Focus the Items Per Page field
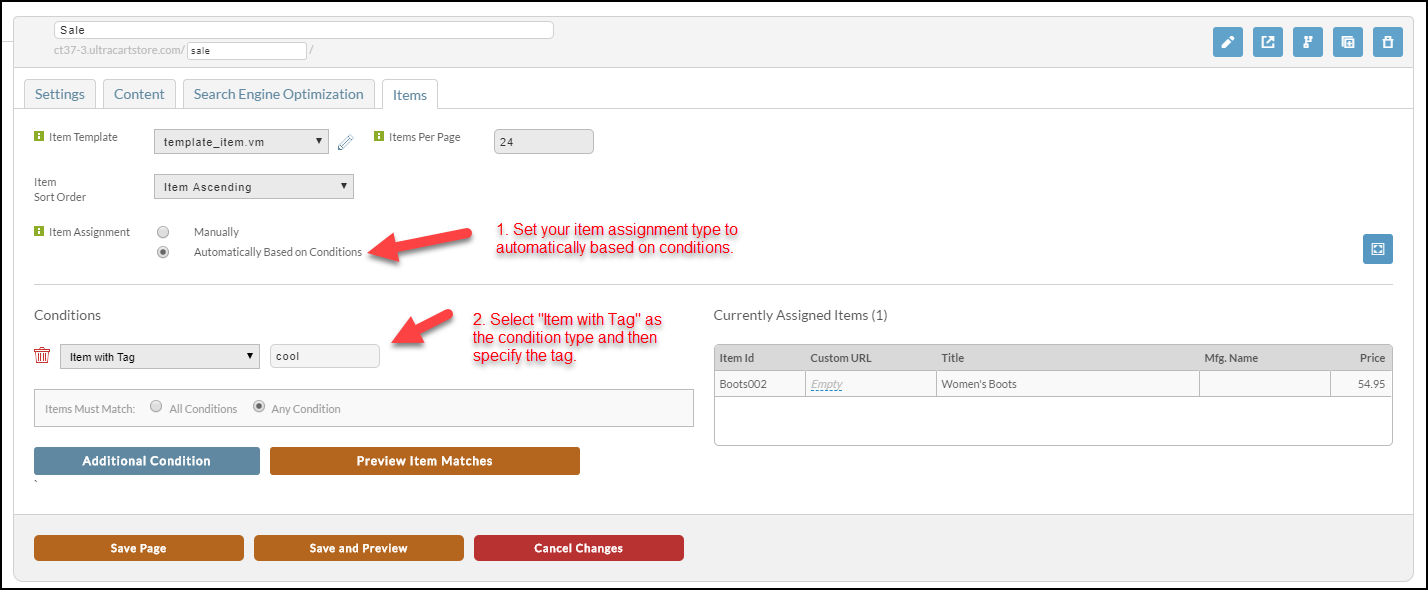The width and height of the screenshot is (1428, 590). point(544,142)
